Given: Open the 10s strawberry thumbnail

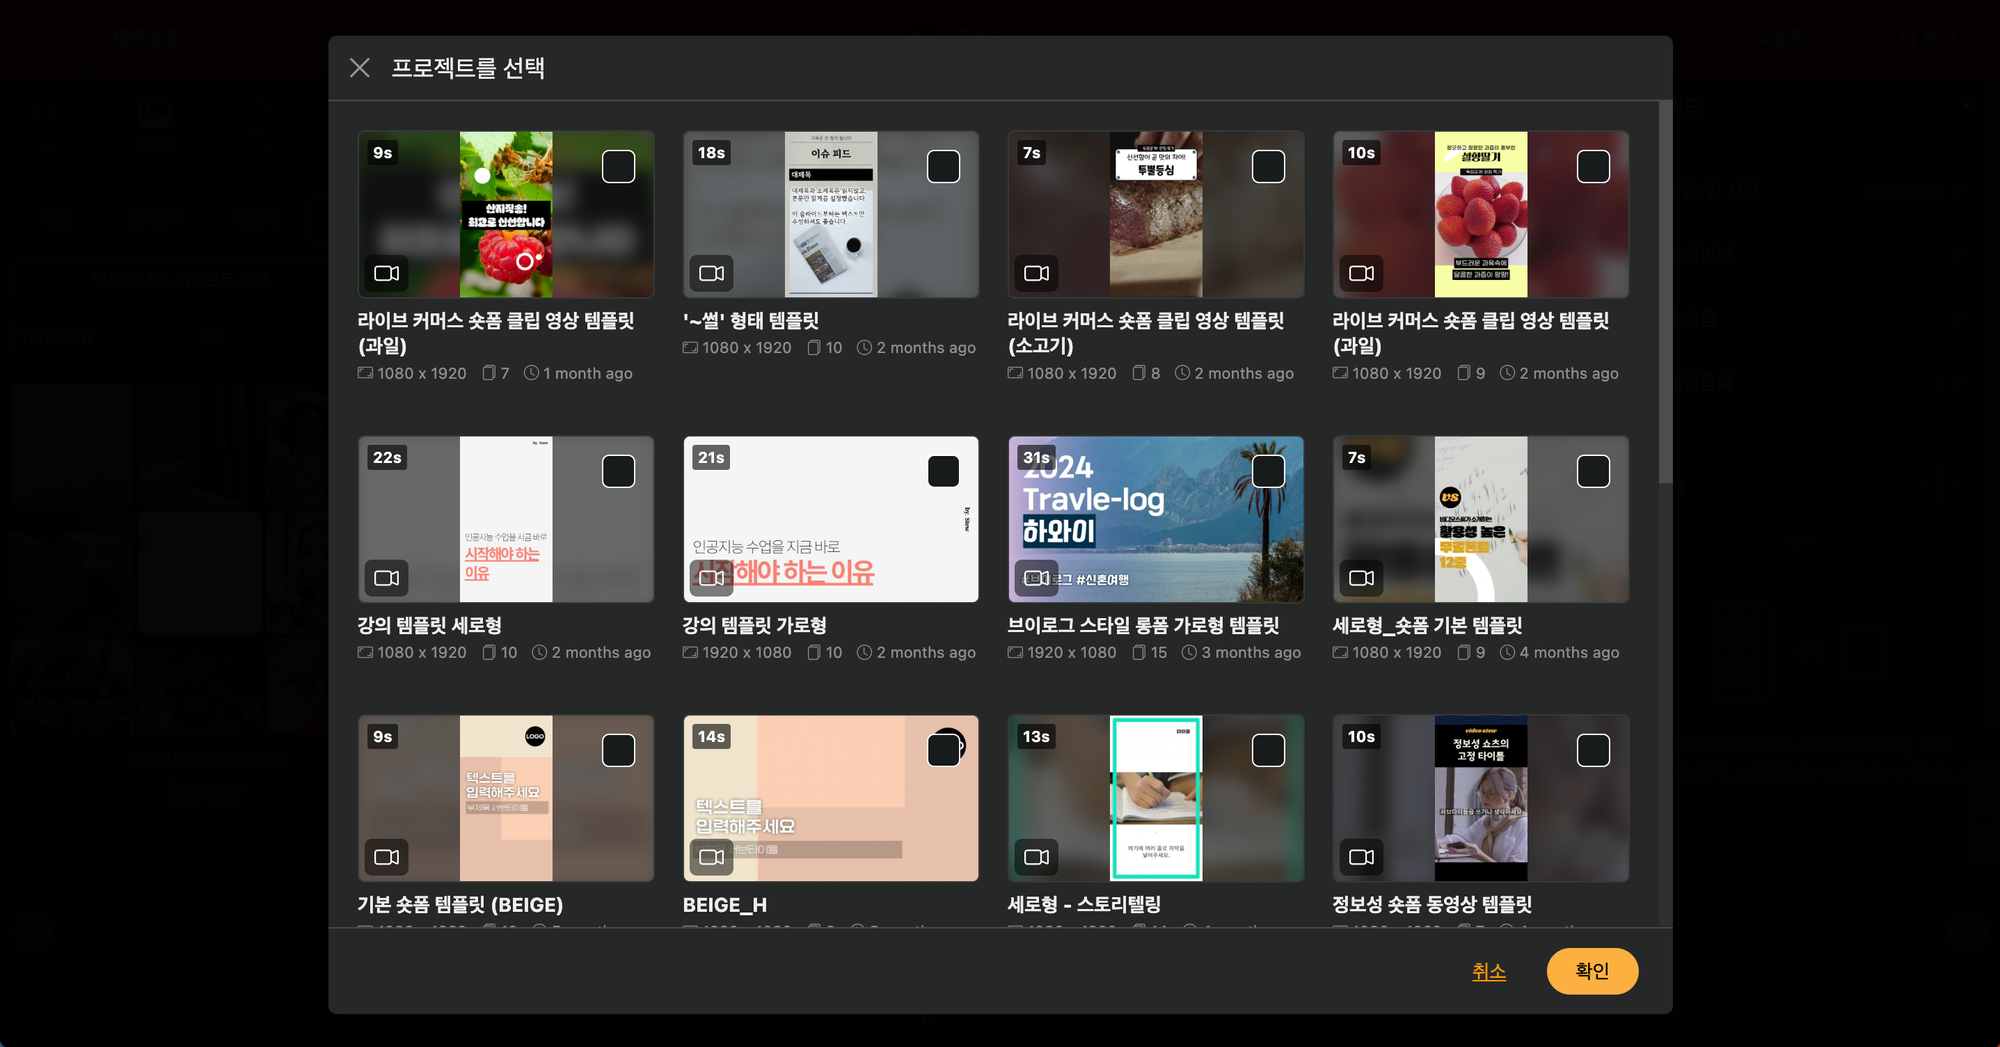Looking at the screenshot, I should [x=1481, y=214].
